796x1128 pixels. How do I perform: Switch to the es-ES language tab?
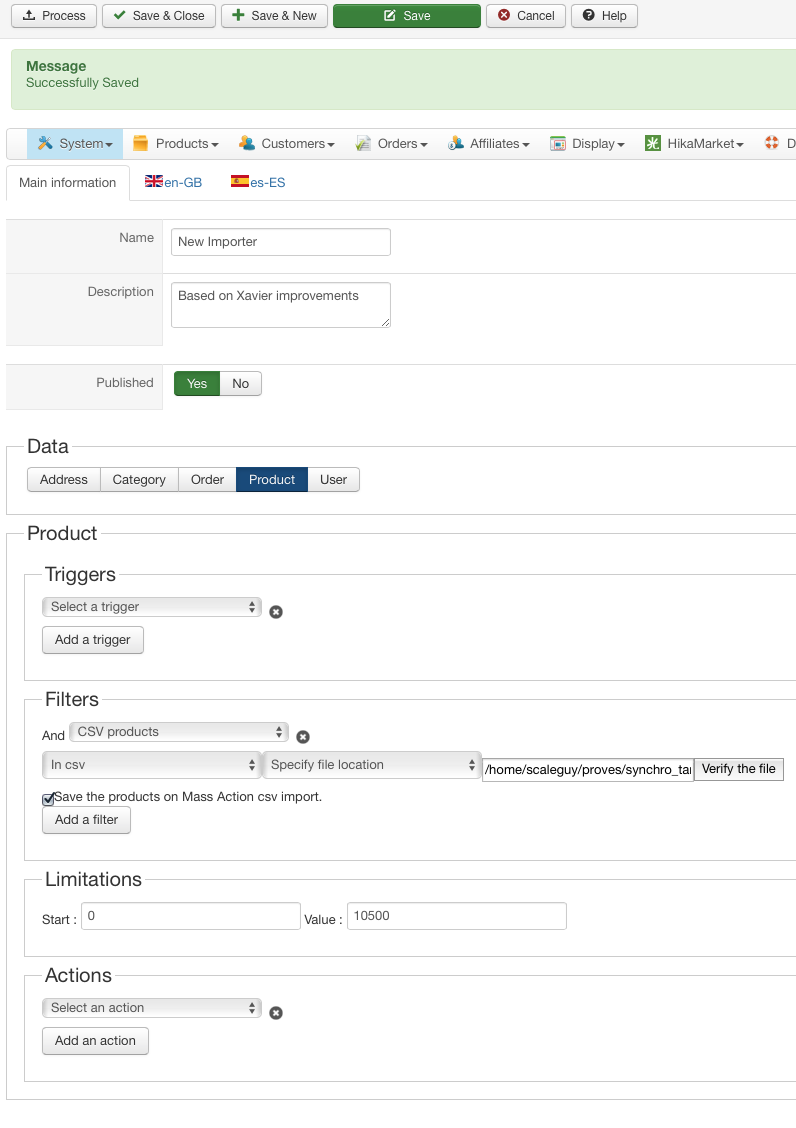pos(257,183)
